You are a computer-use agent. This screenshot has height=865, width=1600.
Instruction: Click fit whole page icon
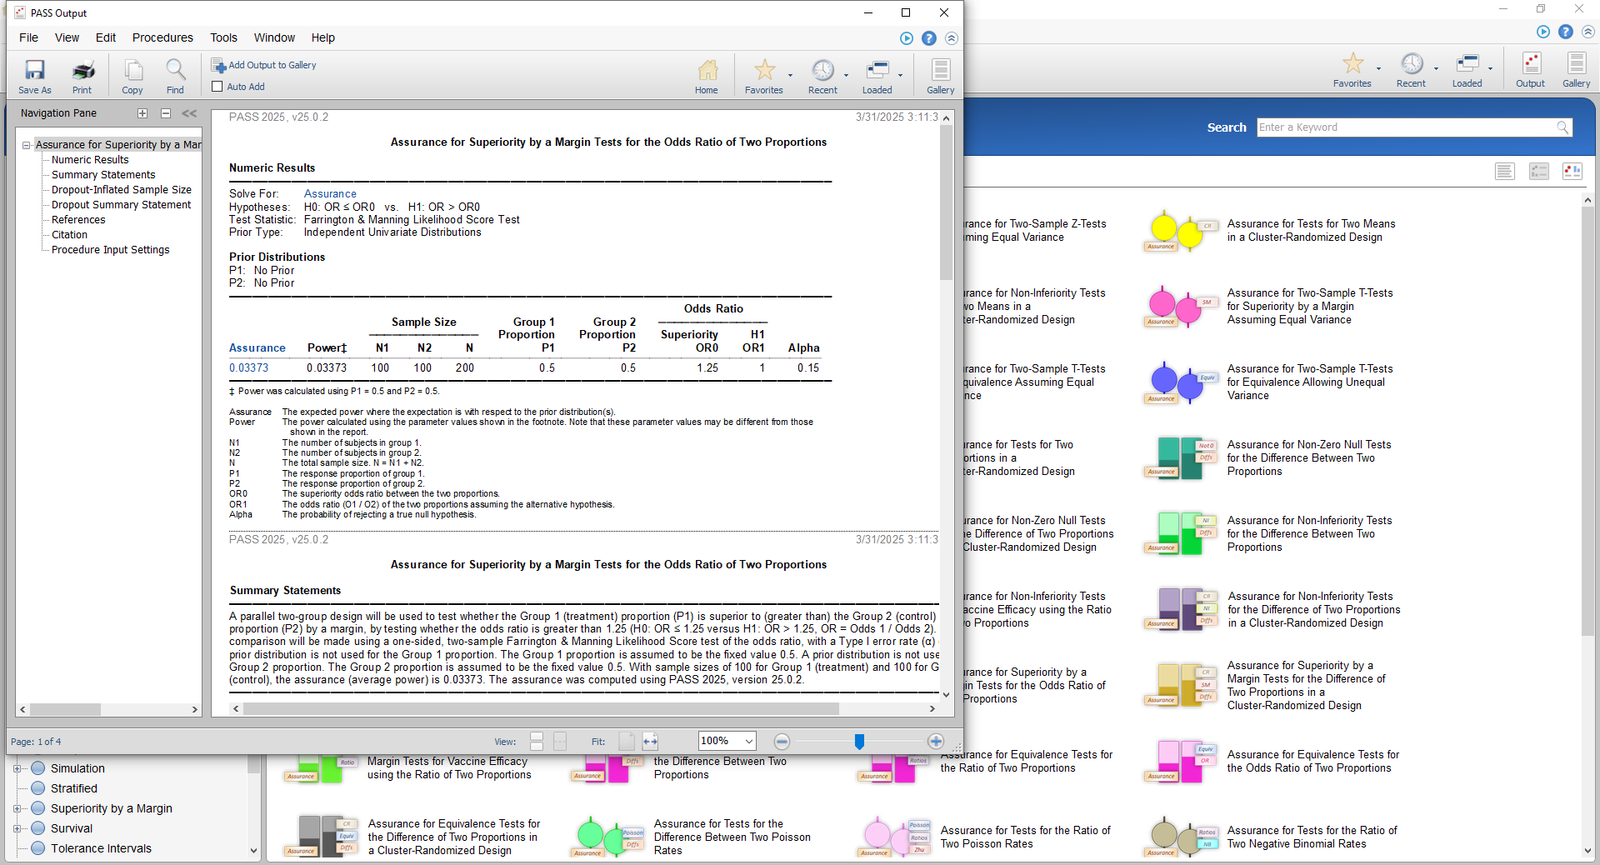[626, 741]
